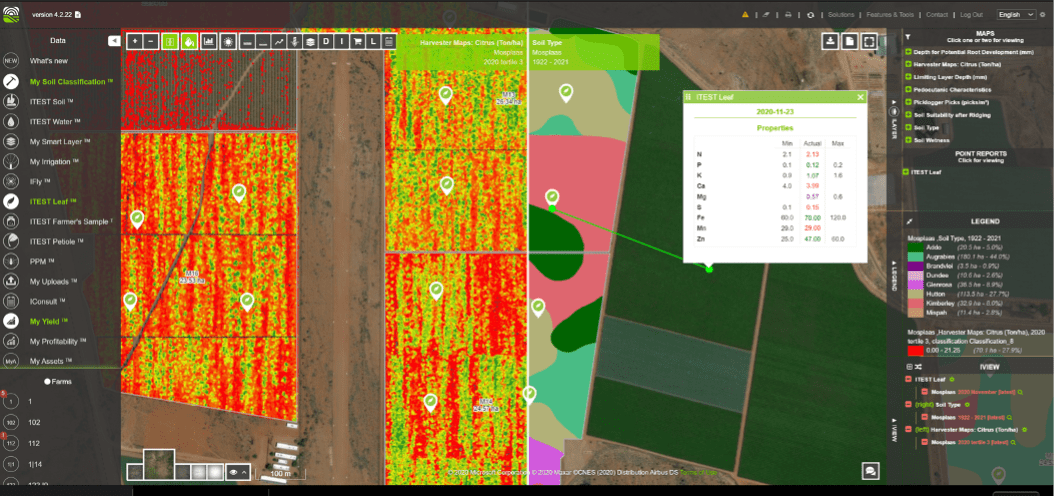The height and width of the screenshot is (496, 1057).
Task: Open My Smart Layer module
Action: coord(60,142)
